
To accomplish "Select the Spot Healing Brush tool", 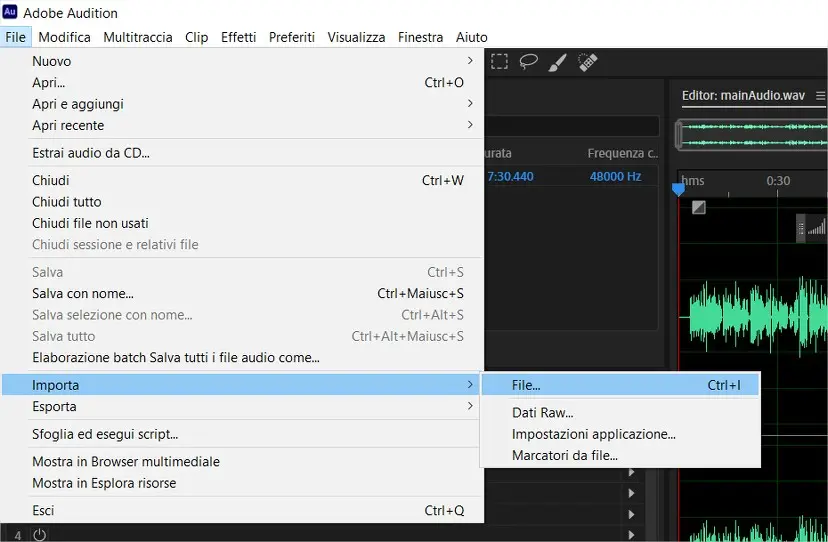I will click(588, 62).
